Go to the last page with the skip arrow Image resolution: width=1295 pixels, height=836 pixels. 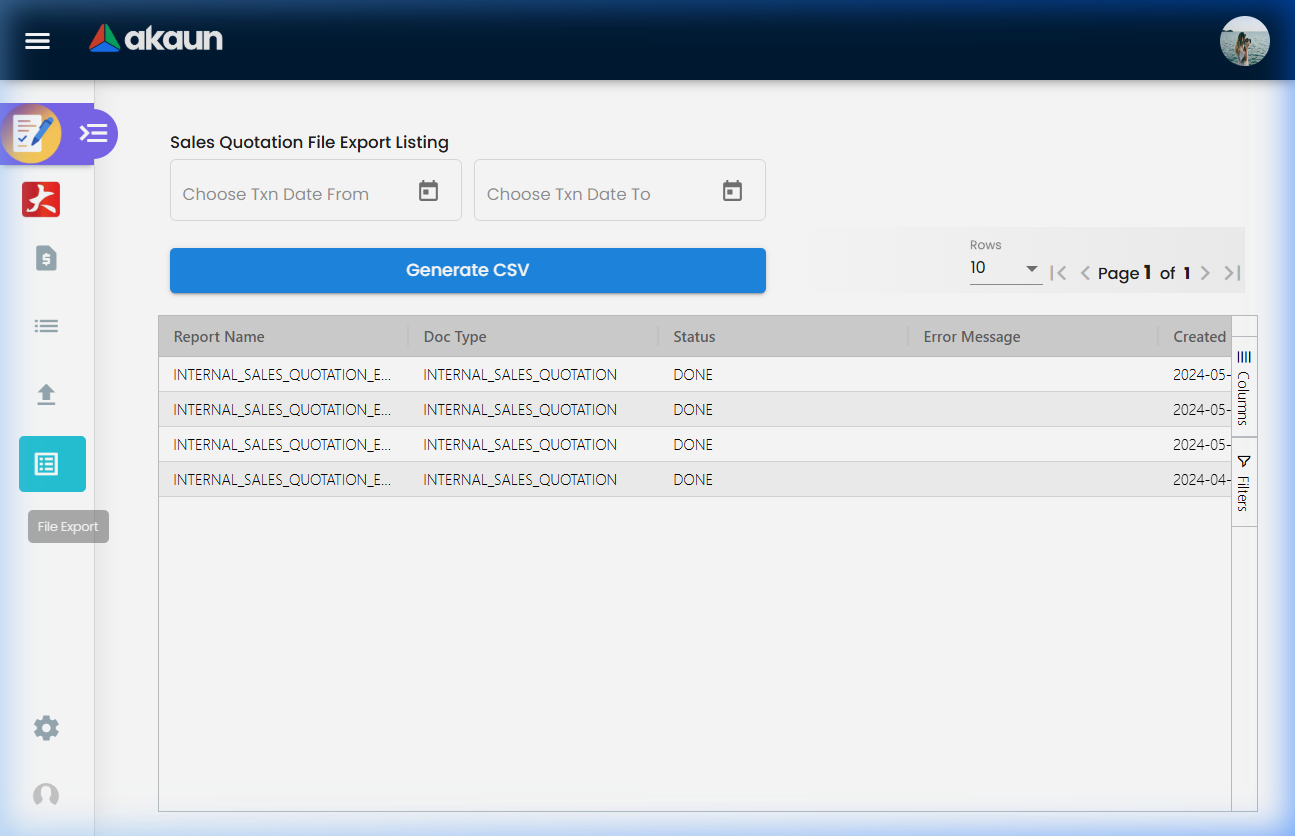pyautogui.click(x=1231, y=272)
